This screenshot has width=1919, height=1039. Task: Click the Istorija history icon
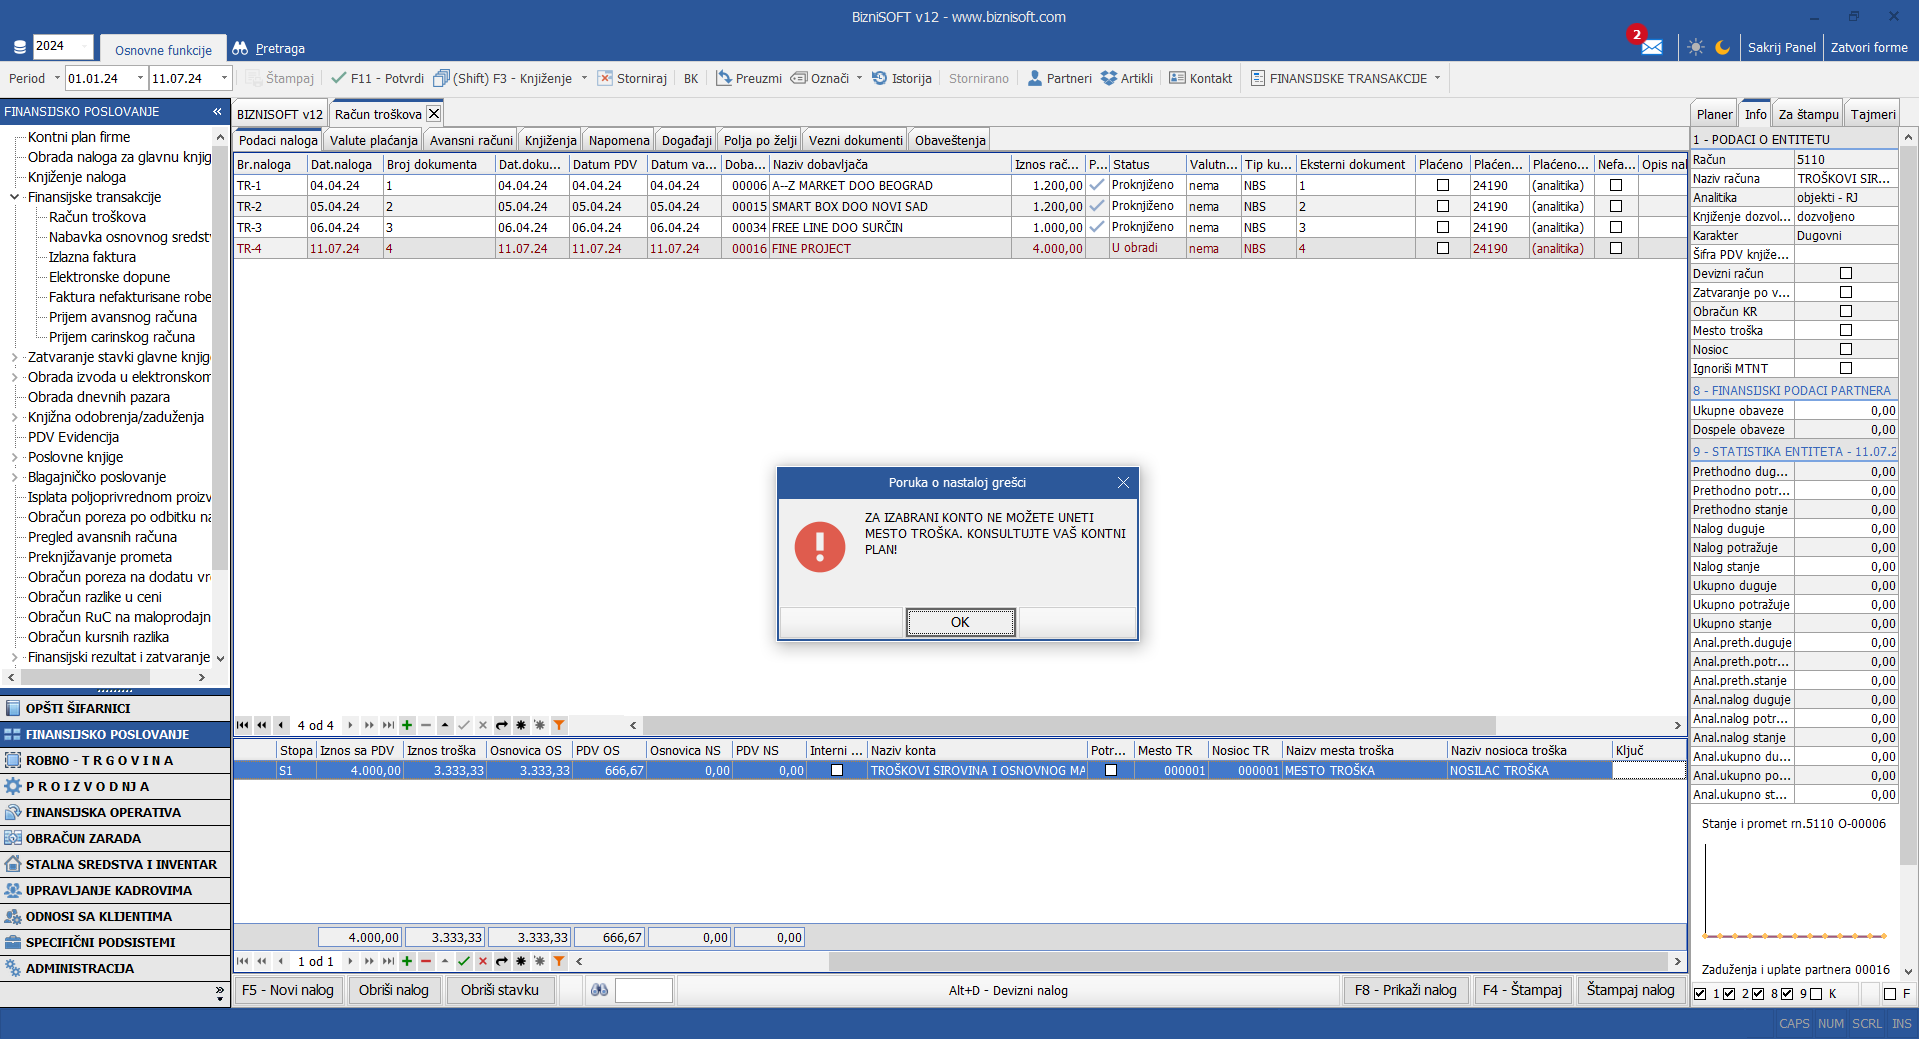tap(880, 78)
